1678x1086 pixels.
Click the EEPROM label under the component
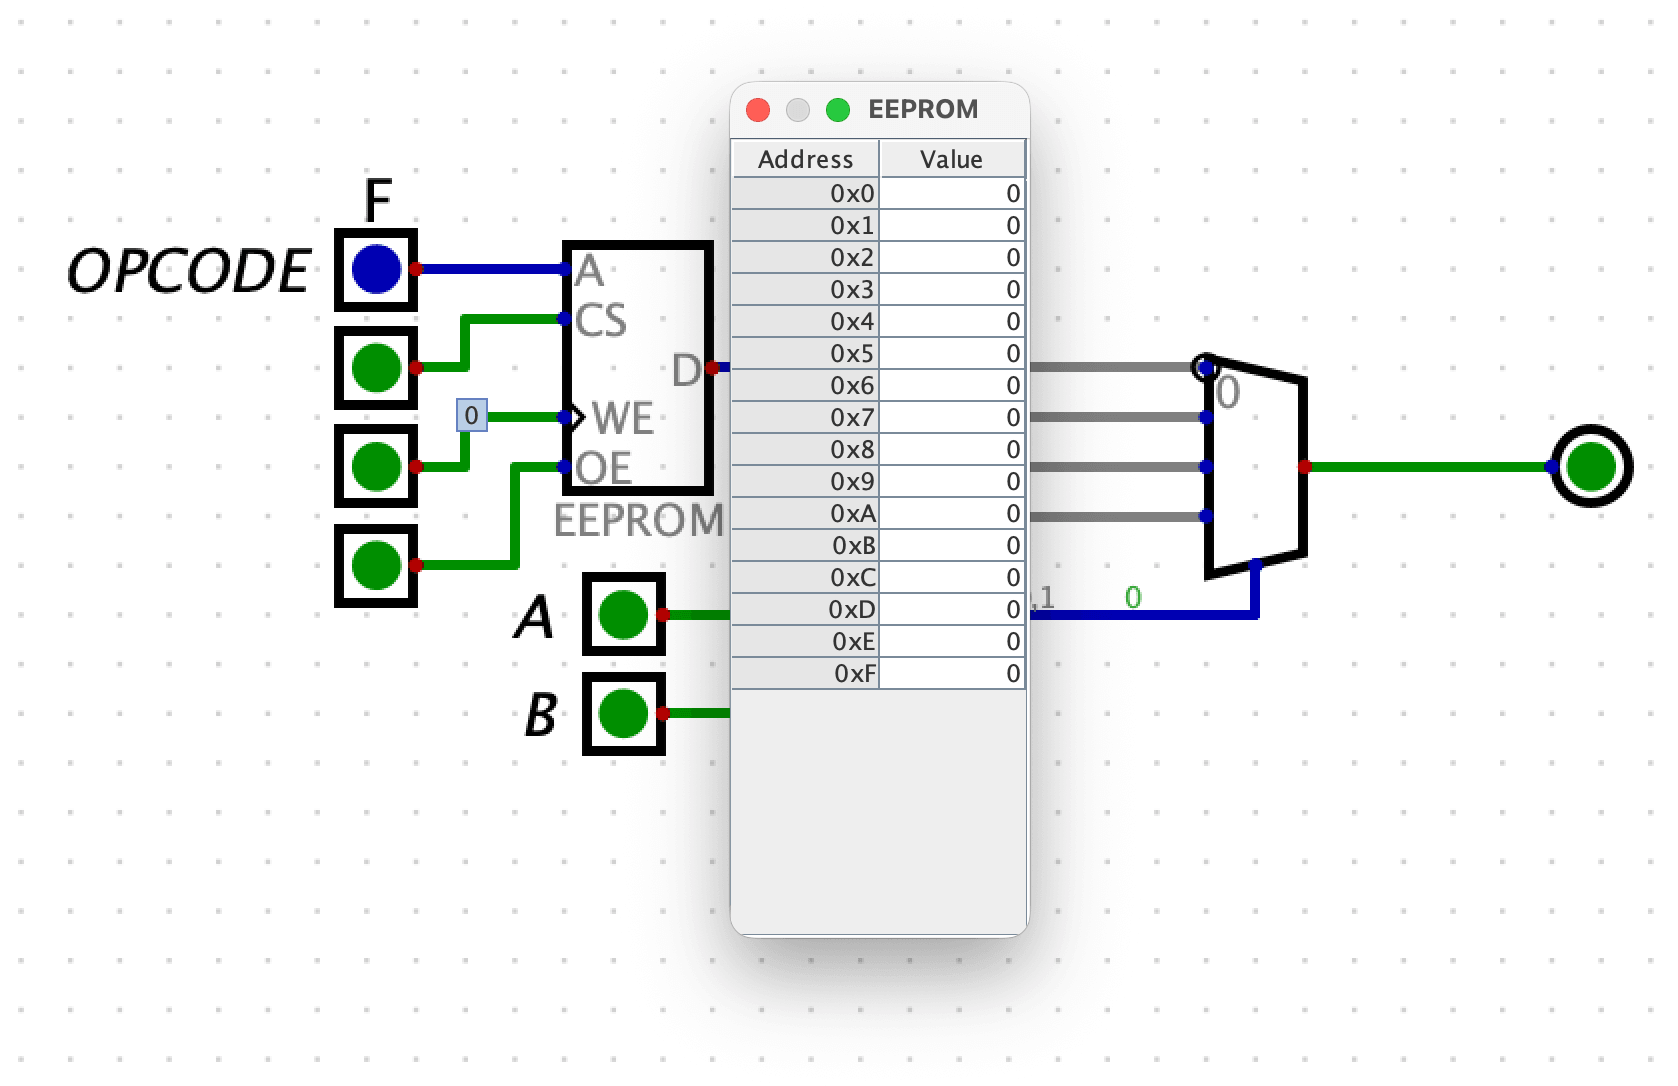tap(639, 520)
